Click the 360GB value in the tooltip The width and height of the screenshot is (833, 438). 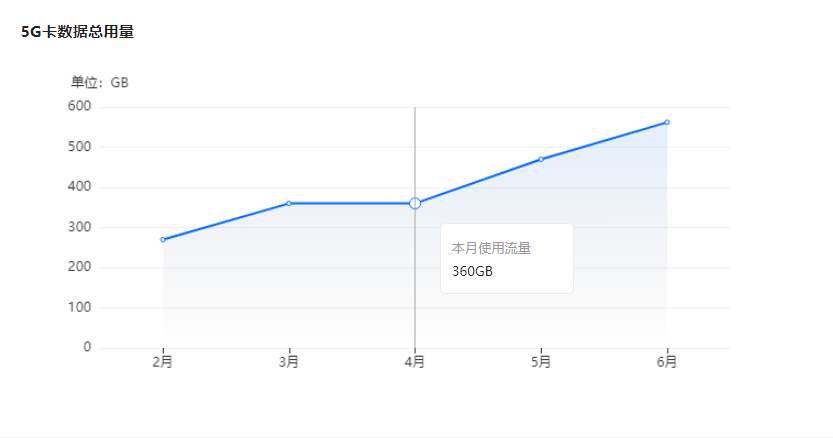tap(472, 271)
